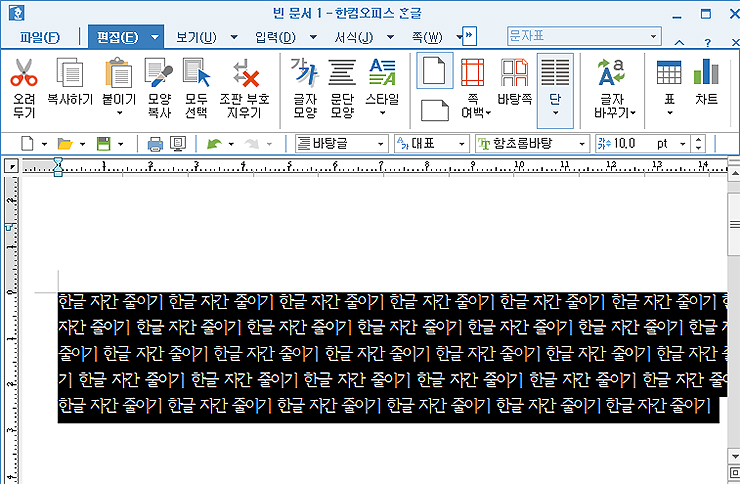Click the vertical scrollbar thumb
The image size is (740, 484).
click(x=734, y=224)
